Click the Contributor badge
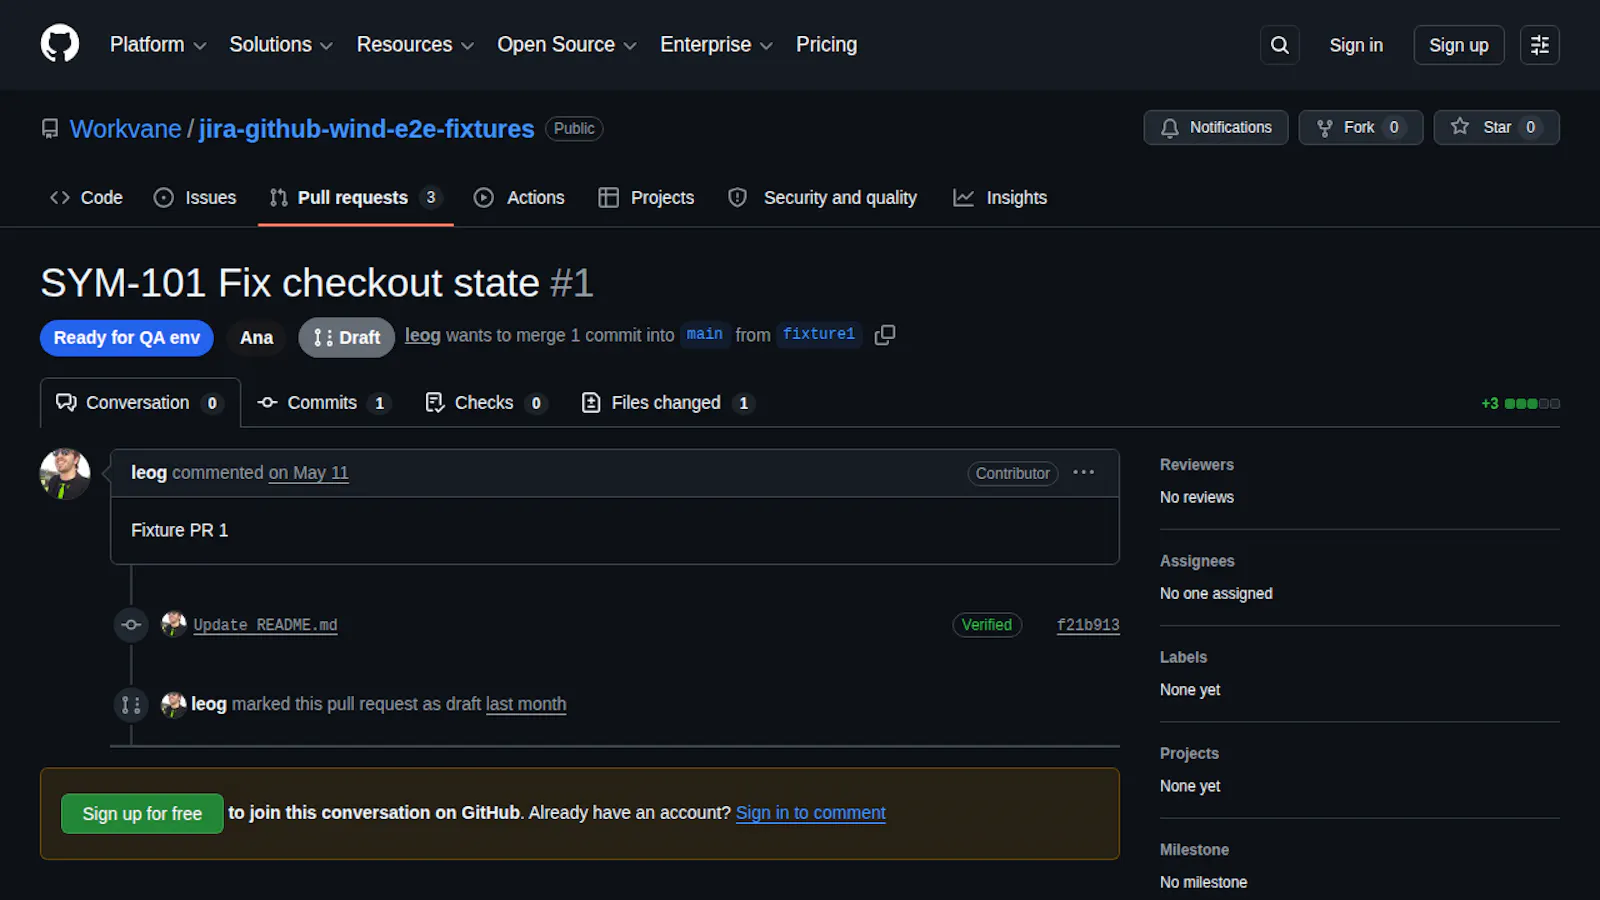1600x900 pixels. point(1013,474)
